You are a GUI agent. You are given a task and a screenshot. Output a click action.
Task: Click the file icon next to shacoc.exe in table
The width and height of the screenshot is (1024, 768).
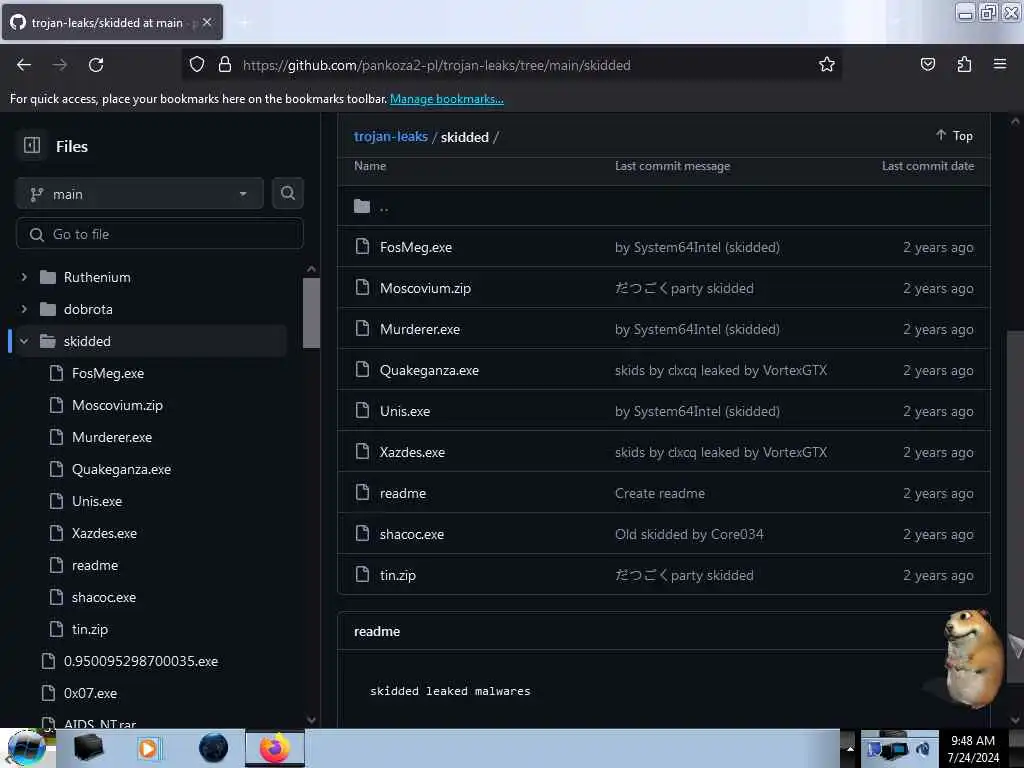(x=362, y=534)
